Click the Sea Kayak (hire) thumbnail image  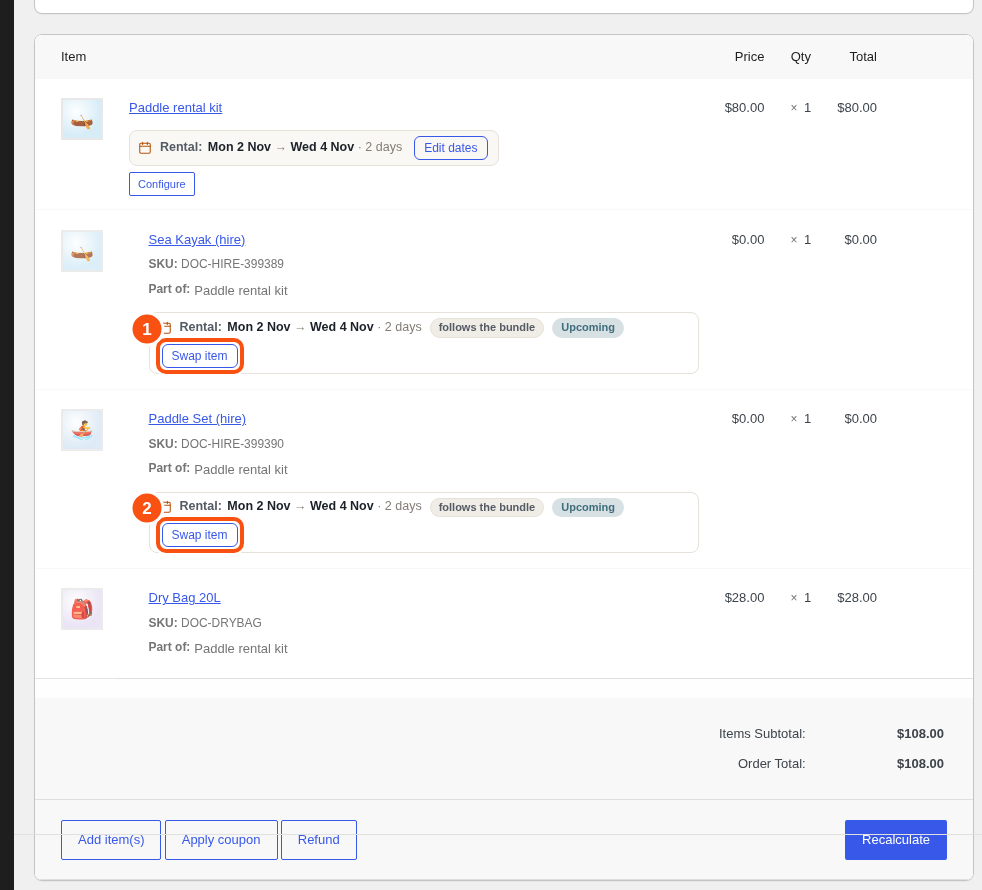click(x=82, y=251)
